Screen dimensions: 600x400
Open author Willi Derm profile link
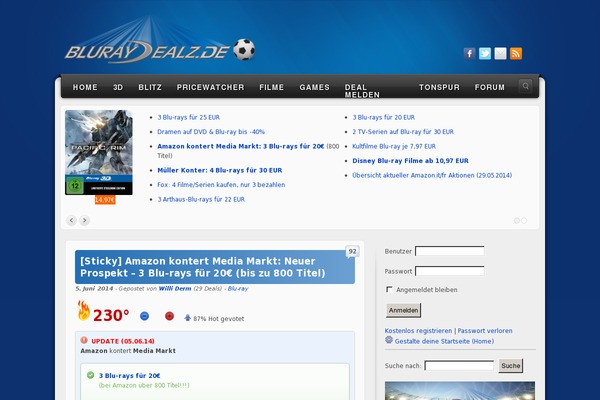pos(175,289)
